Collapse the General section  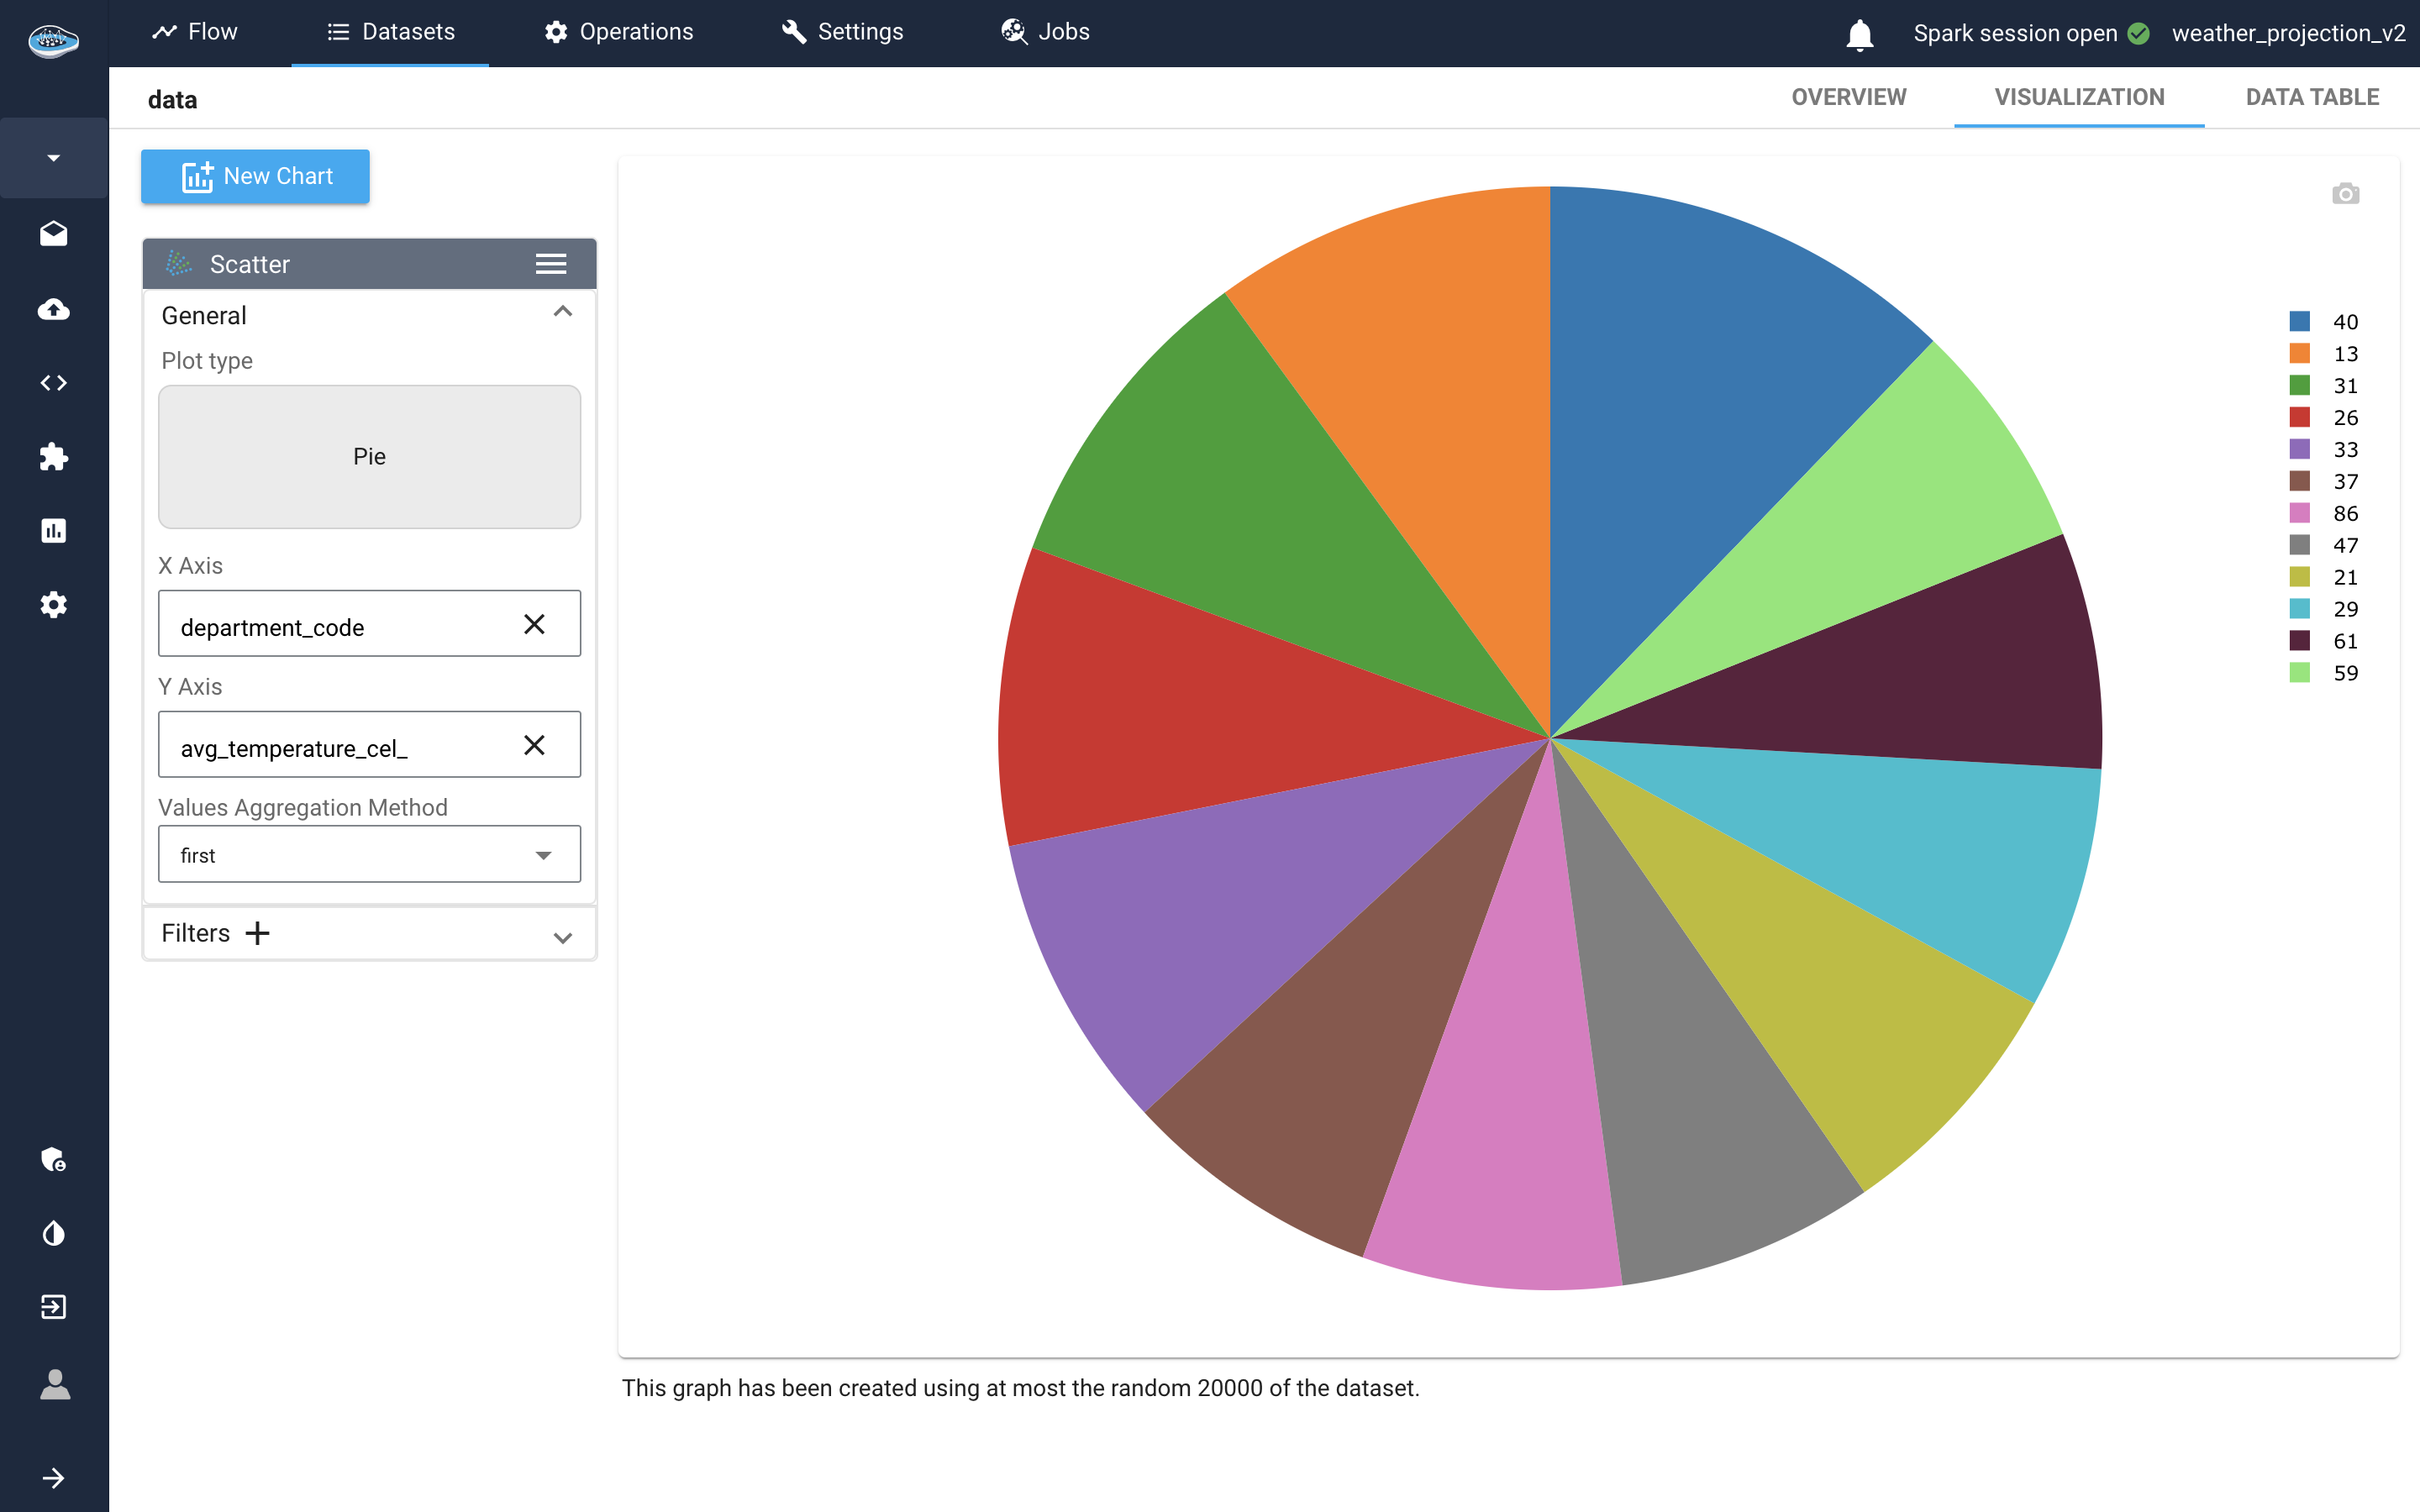[x=562, y=313]
